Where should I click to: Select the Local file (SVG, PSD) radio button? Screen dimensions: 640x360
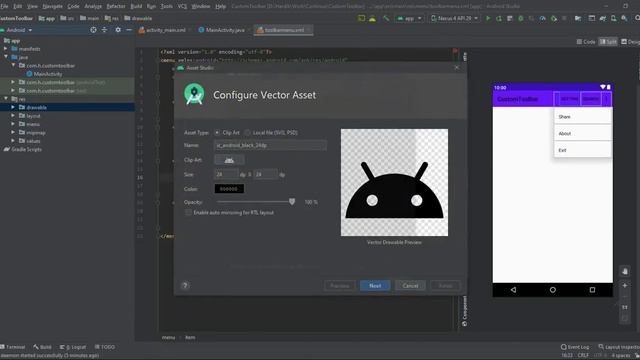(247, 133)
